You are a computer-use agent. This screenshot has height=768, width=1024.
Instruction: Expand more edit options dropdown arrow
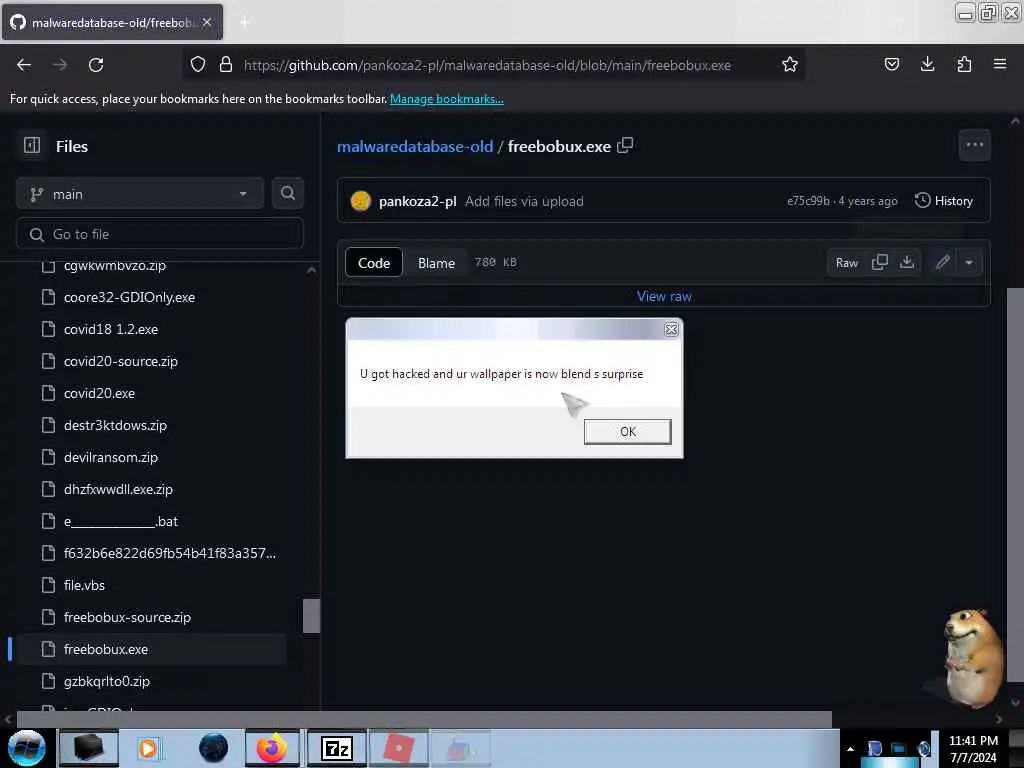point(969,263)
